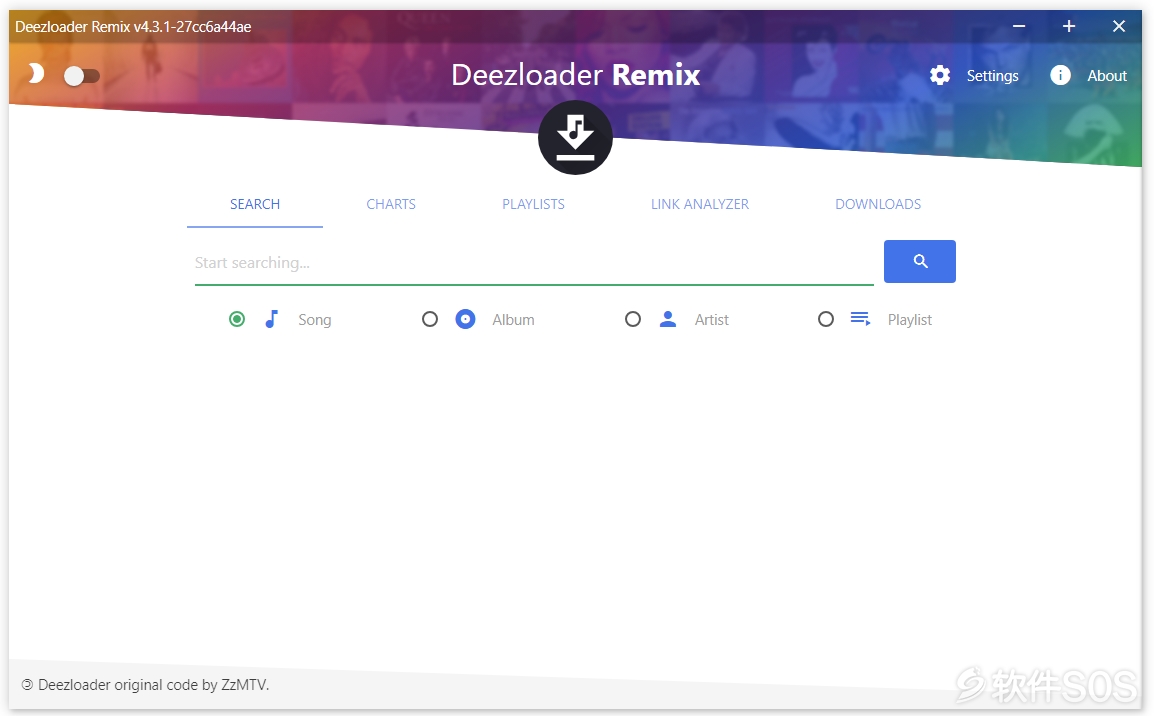
Task: Select the Artist radio button
Action: (633, 319)
